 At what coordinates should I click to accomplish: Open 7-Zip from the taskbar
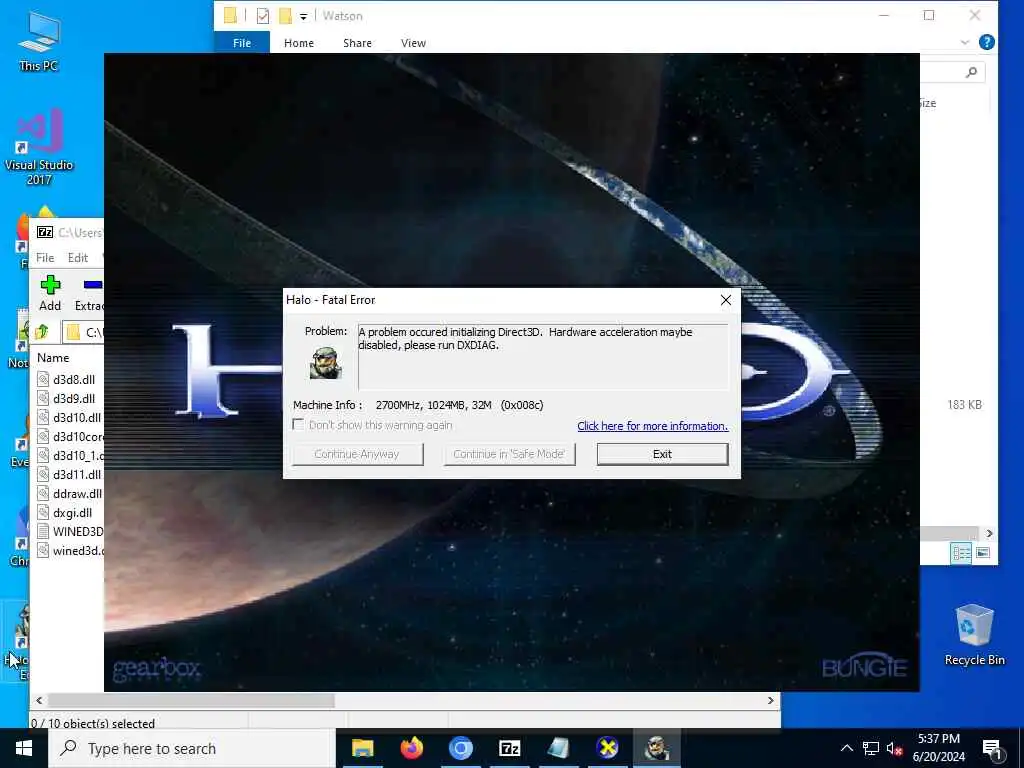pyautogui.click(x=509, y=748)
